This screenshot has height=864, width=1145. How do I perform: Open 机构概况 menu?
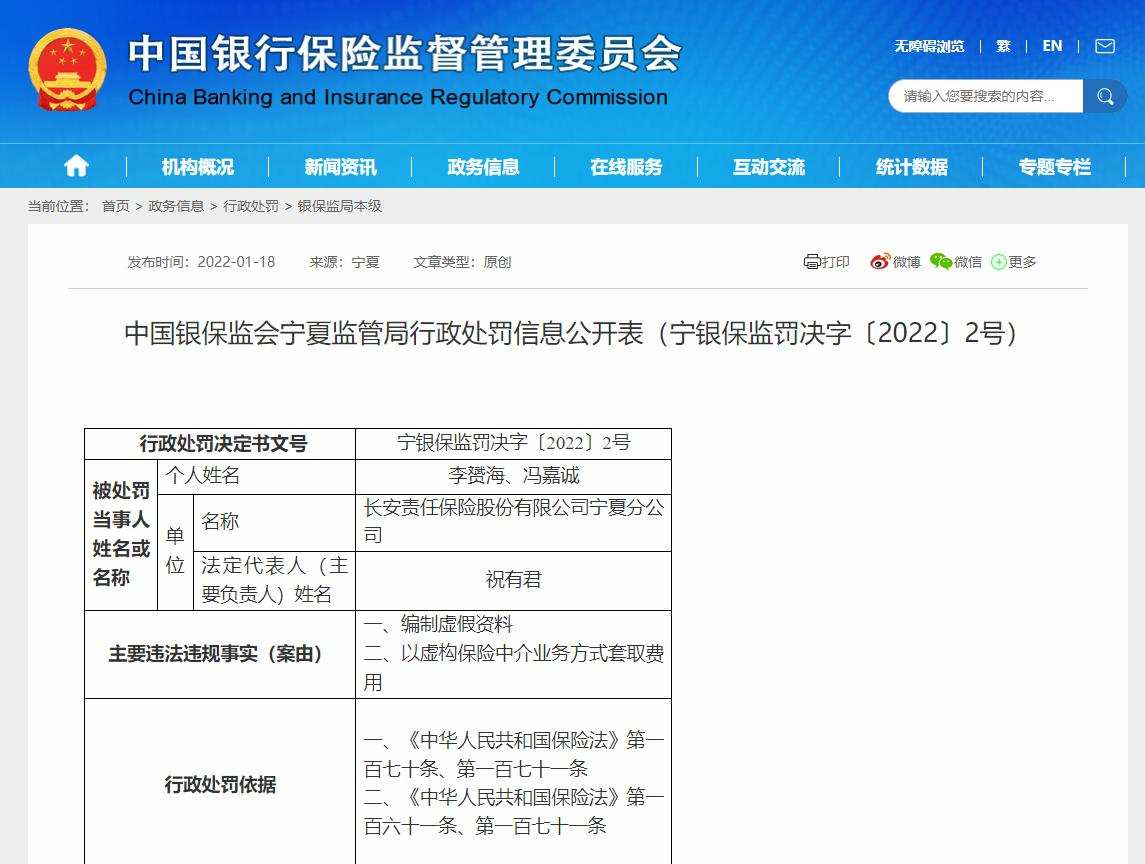pyautogui.click(x=198, y=167)
